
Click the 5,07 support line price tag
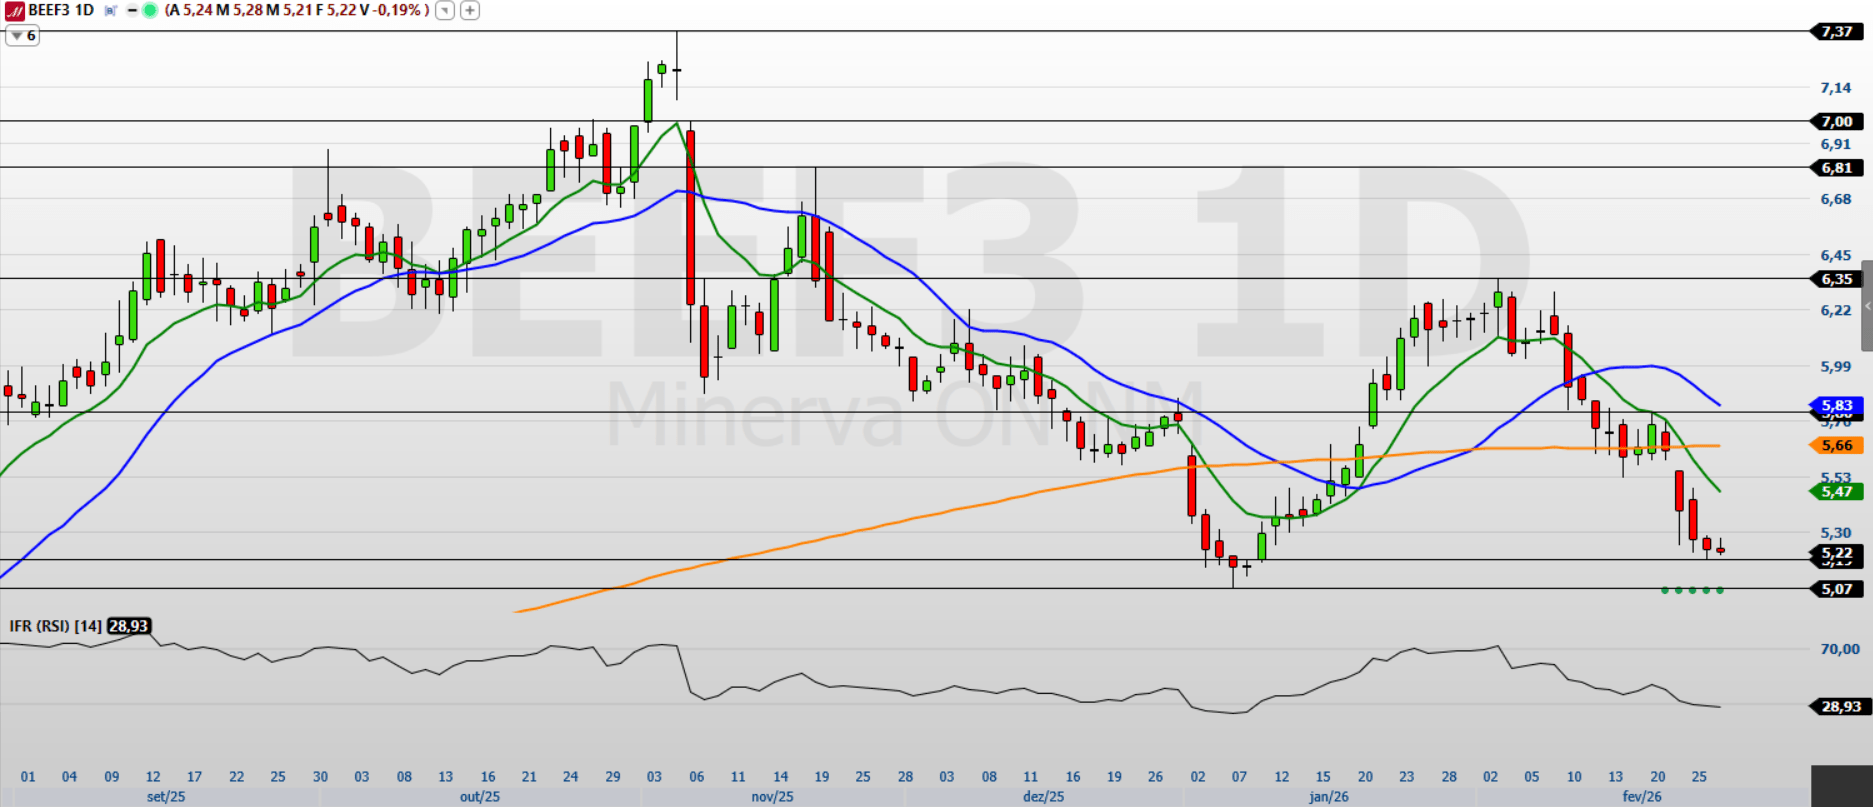click(x=1837, y=589)
